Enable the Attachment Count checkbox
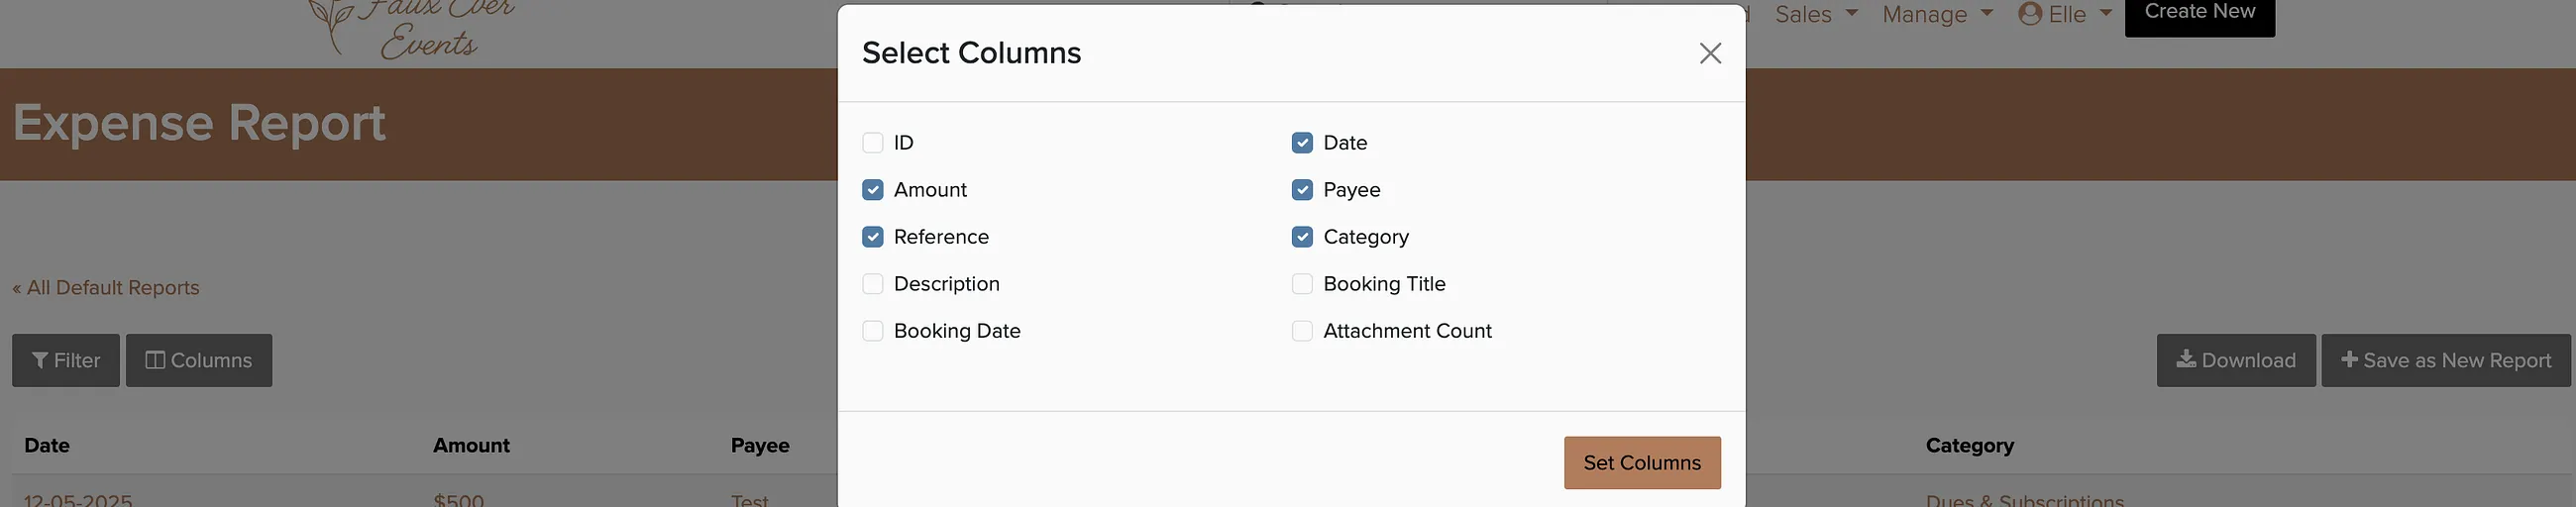This screenshot has width=2576, height=507. point(1302,331)
